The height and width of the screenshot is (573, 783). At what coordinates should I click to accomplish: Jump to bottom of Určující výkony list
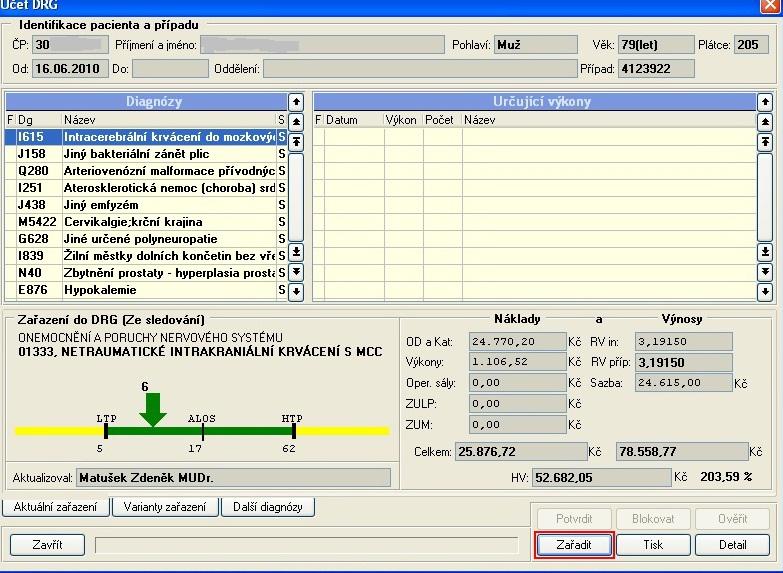coord(765,252)
